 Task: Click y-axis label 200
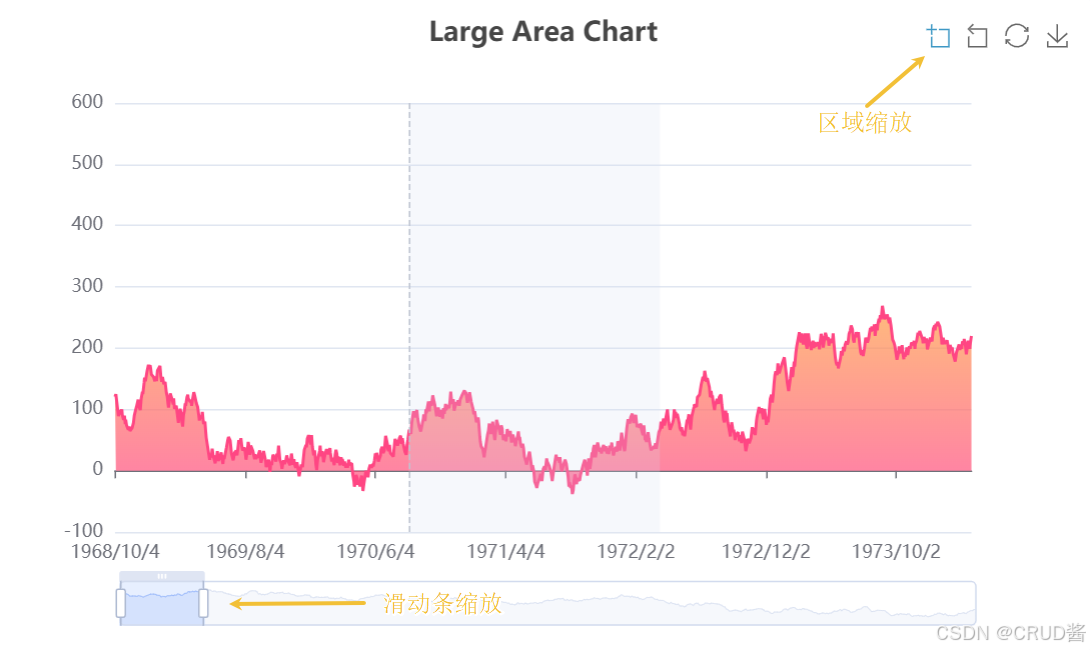pyautogui.click(x=87, y=347)
